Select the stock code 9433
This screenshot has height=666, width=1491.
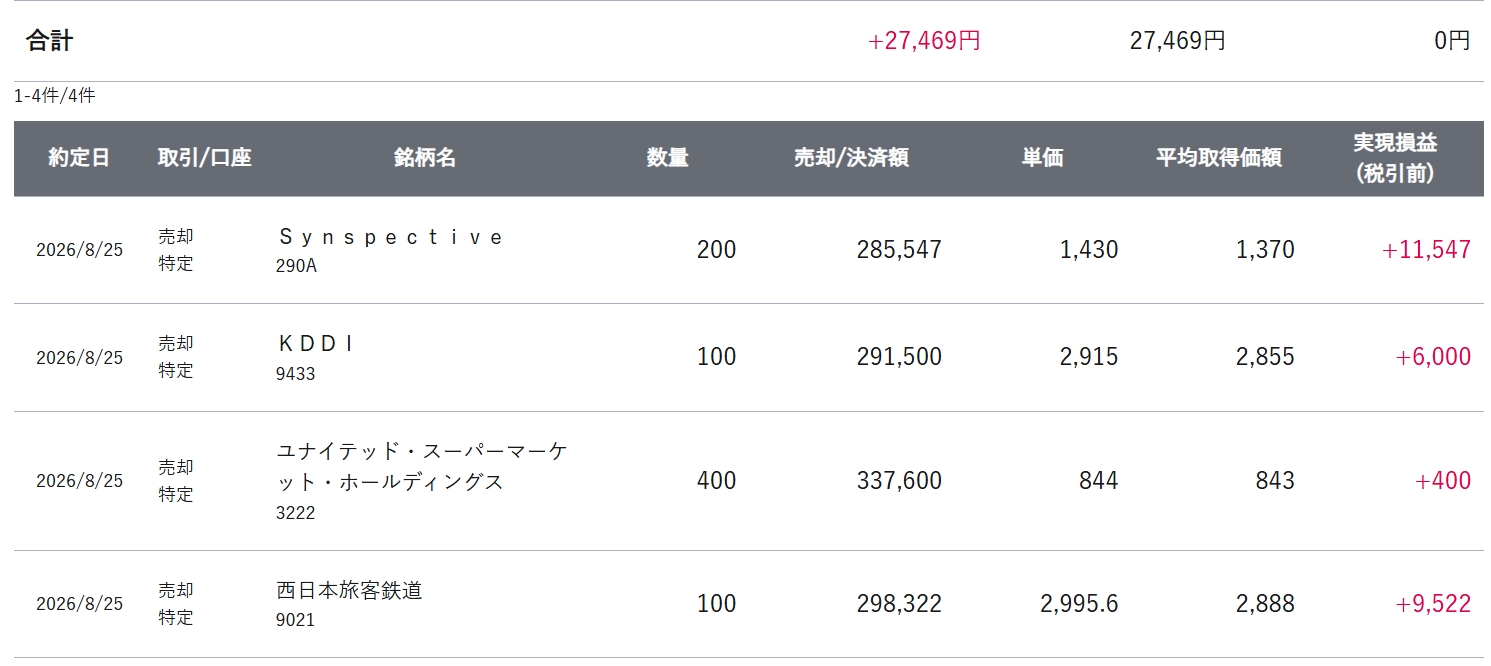click(296, 374)
